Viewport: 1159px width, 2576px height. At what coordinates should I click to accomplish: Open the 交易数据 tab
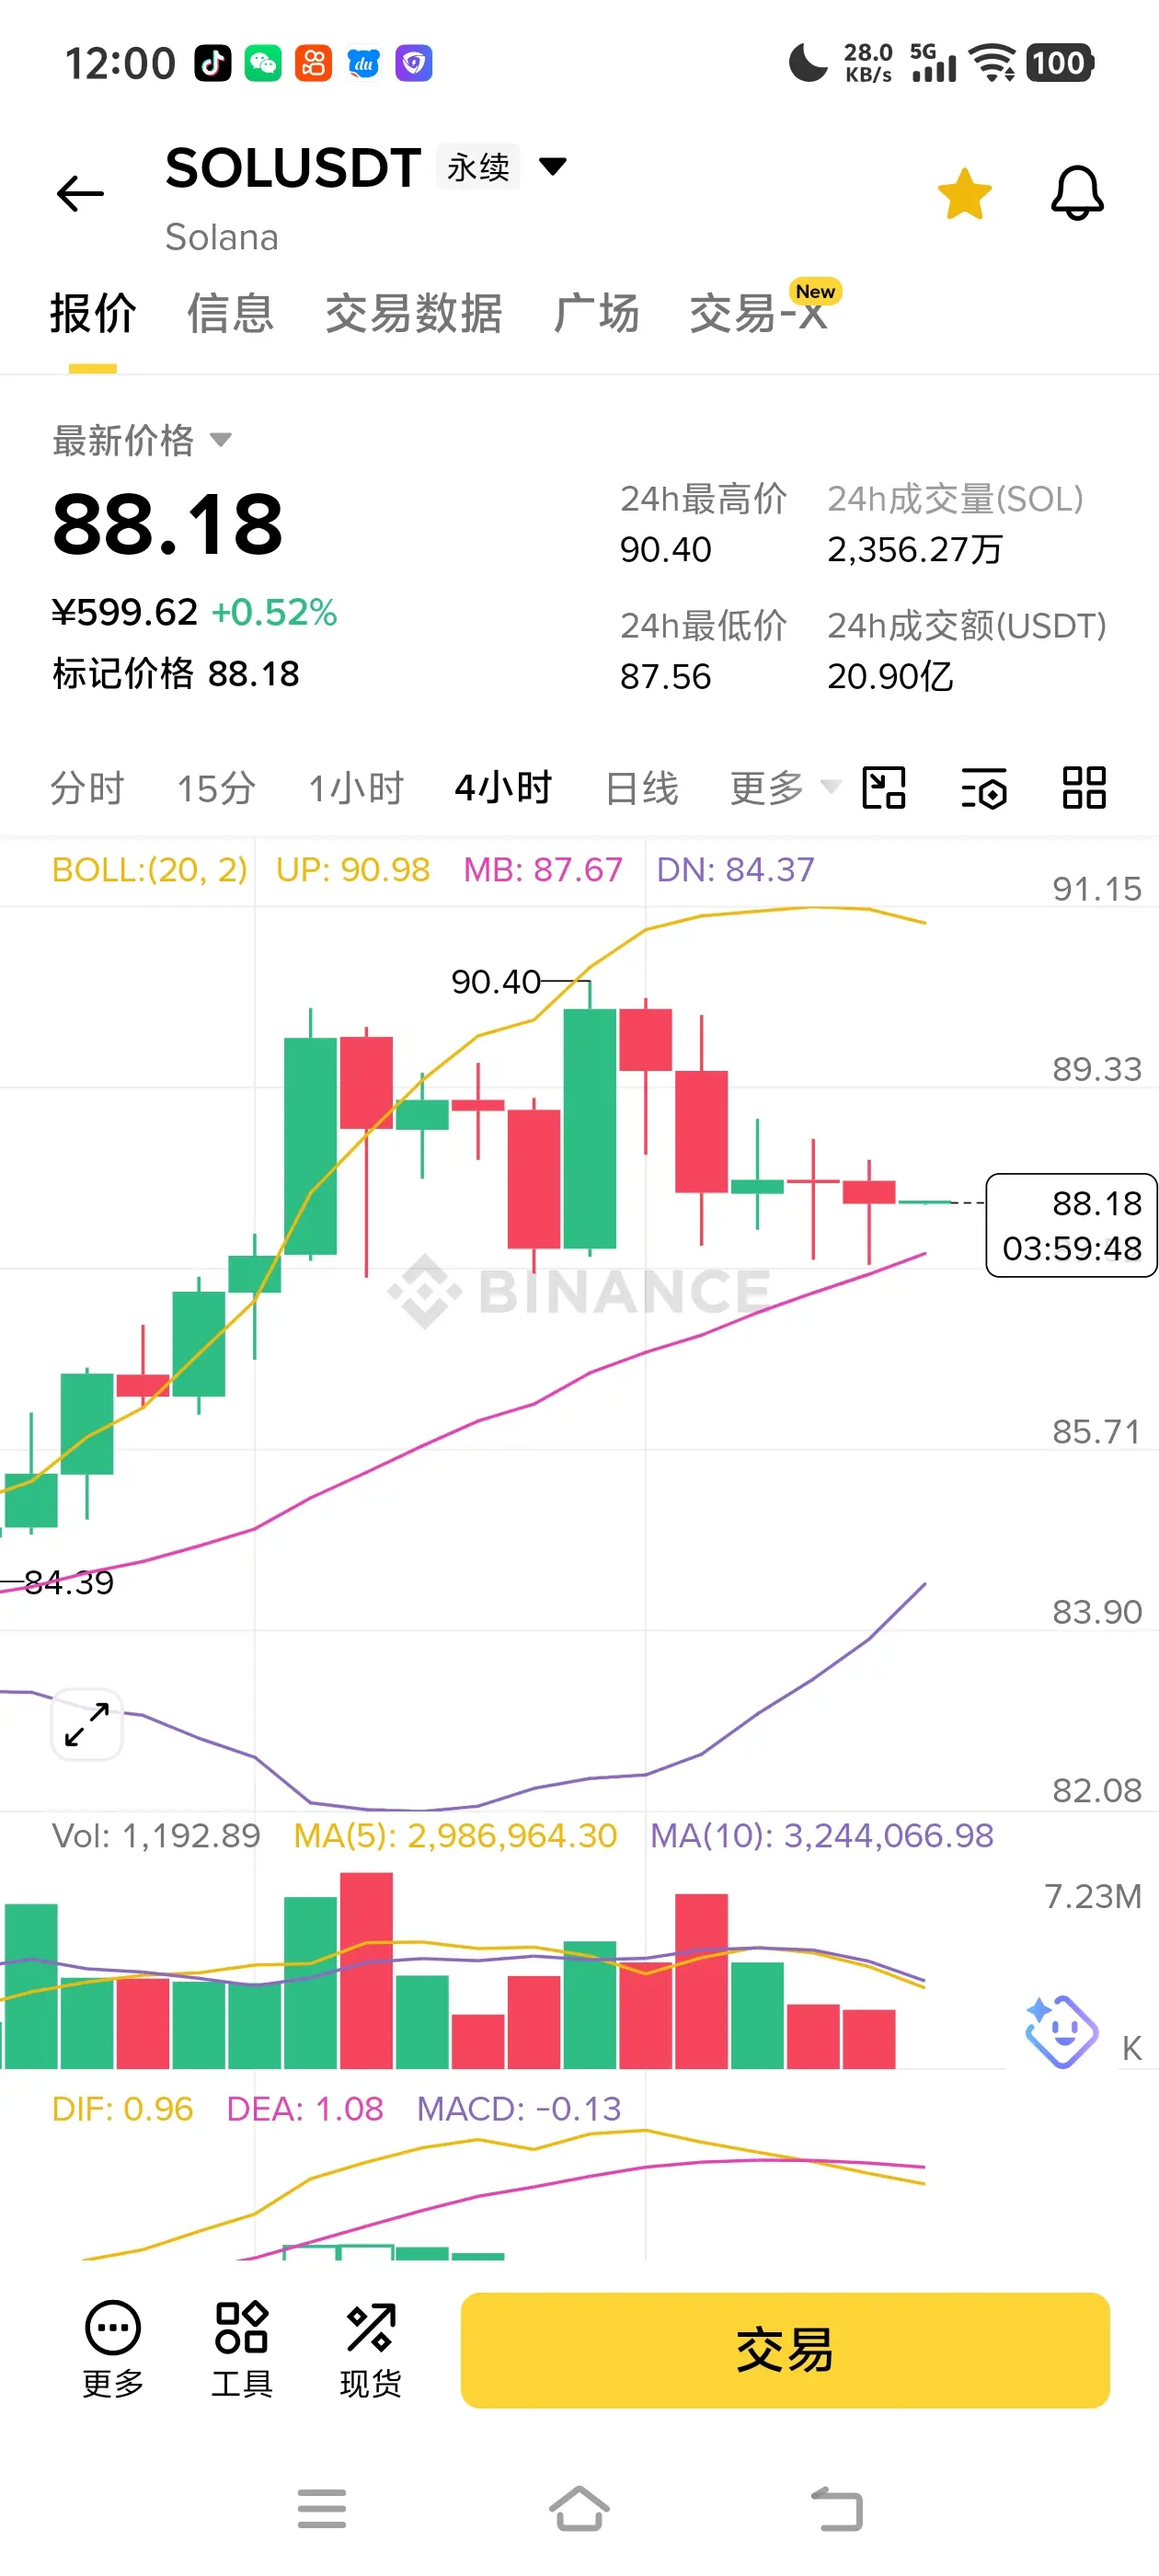pyautogui.click(x=413, y=314)
